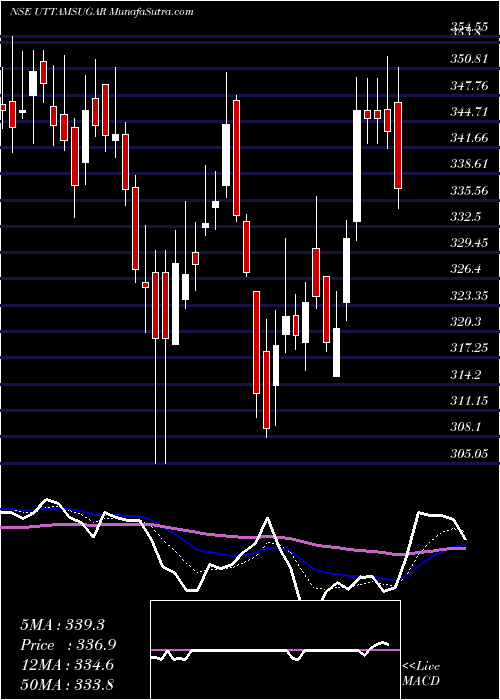The image size is (500, 700).
Task: Click the 317.25 price axis label
Action: (469, 349)
